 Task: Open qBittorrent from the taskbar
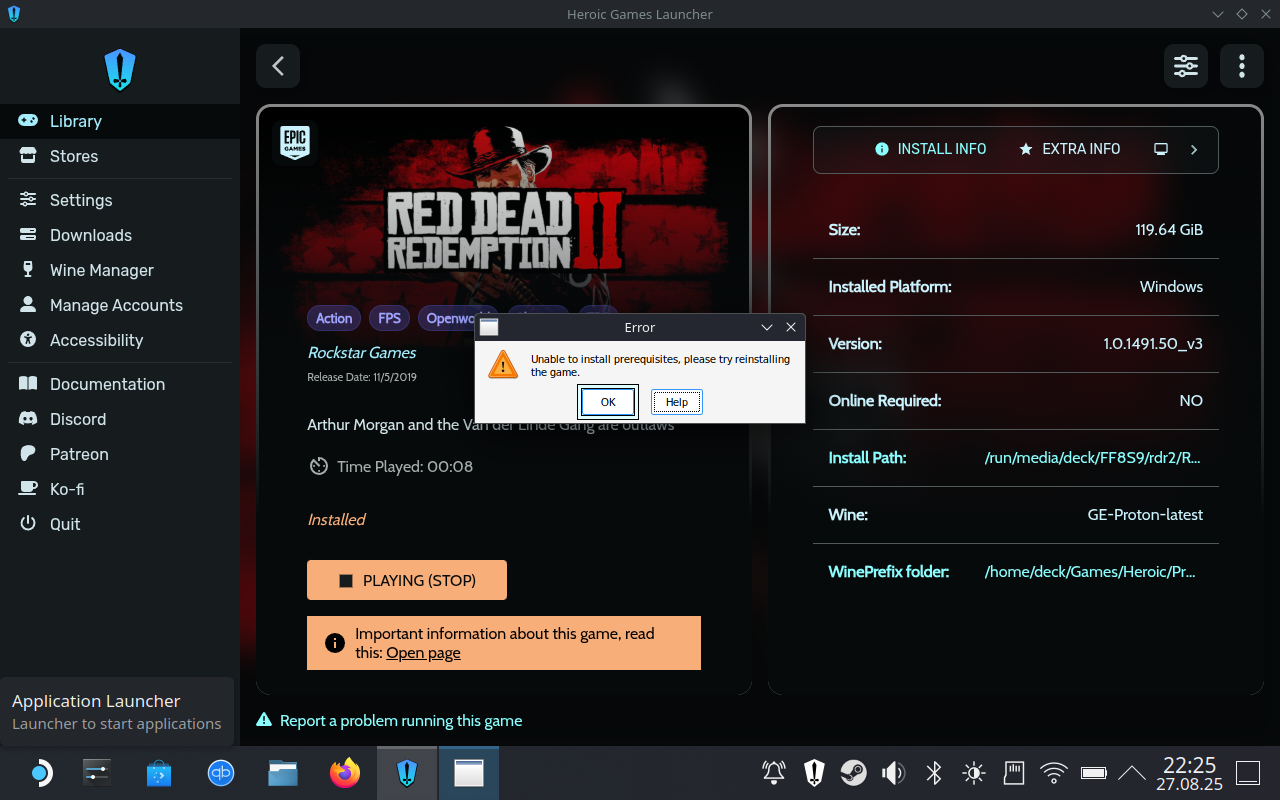tap(221, 773)
